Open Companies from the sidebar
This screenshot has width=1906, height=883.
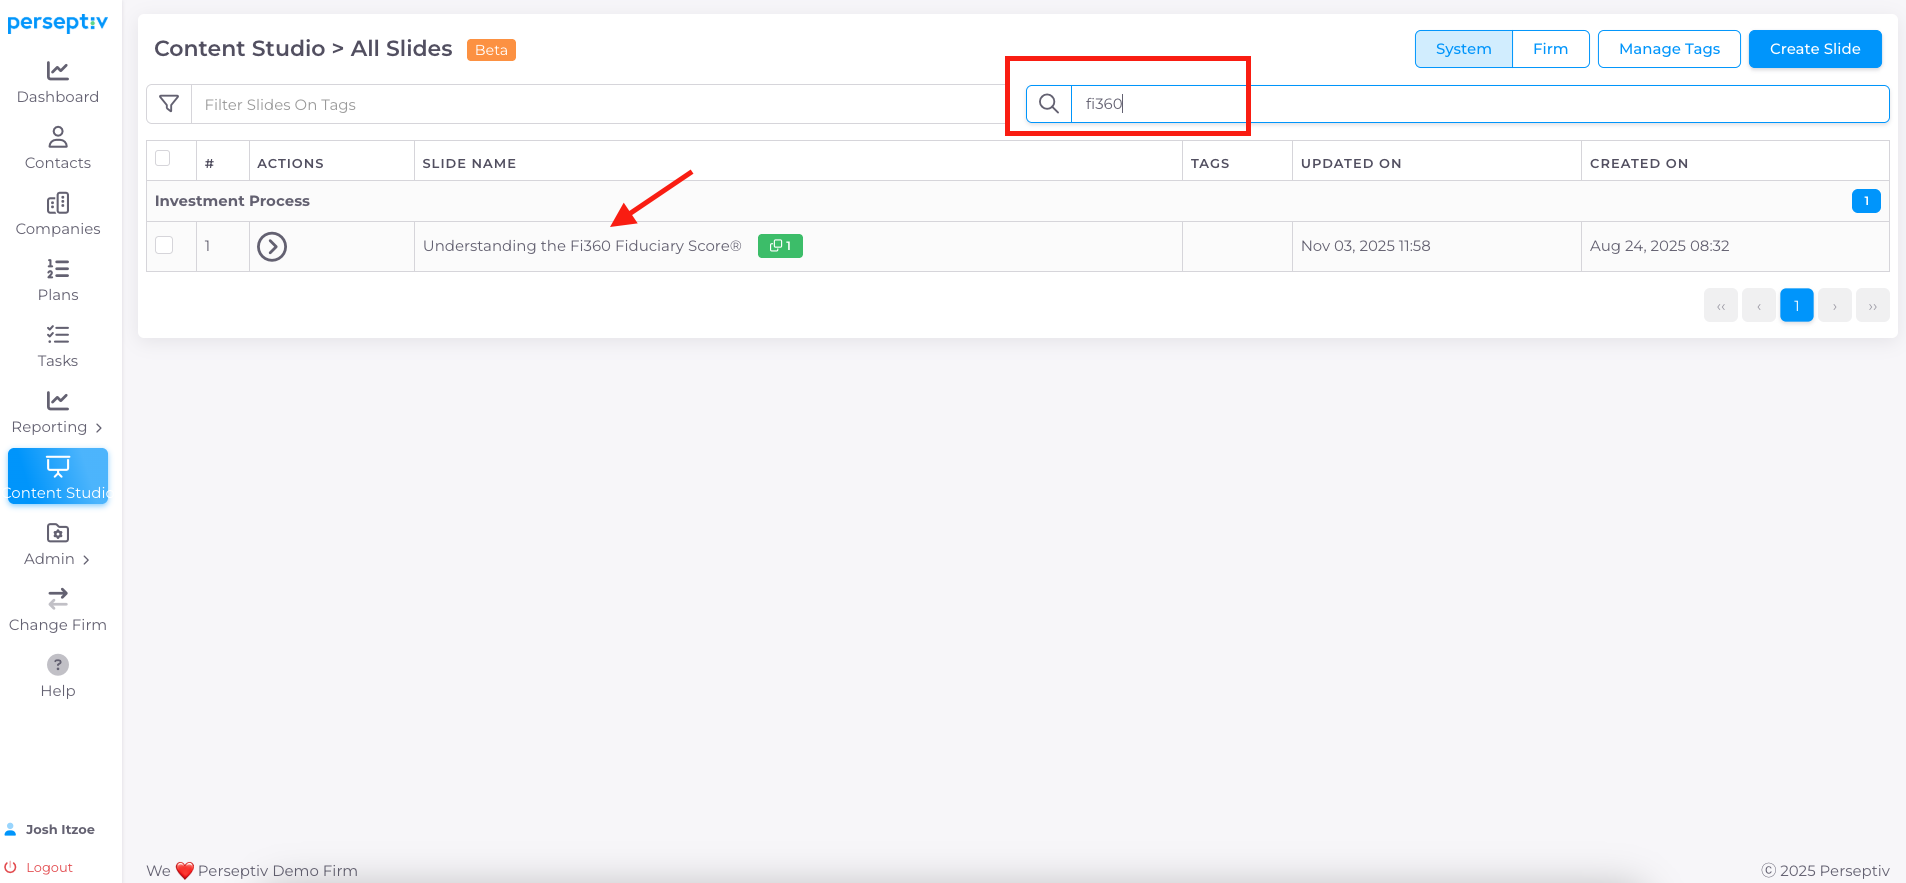pyautogui.click(x=58, y=215)
